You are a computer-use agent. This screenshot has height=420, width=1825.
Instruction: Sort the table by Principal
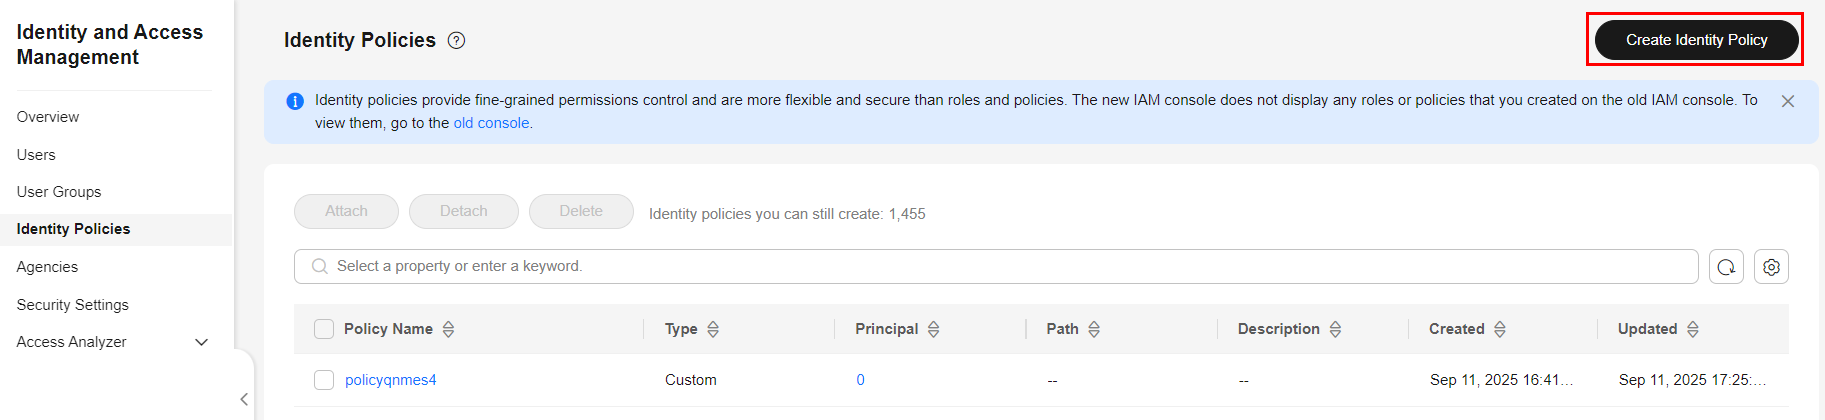coord(934,329)
